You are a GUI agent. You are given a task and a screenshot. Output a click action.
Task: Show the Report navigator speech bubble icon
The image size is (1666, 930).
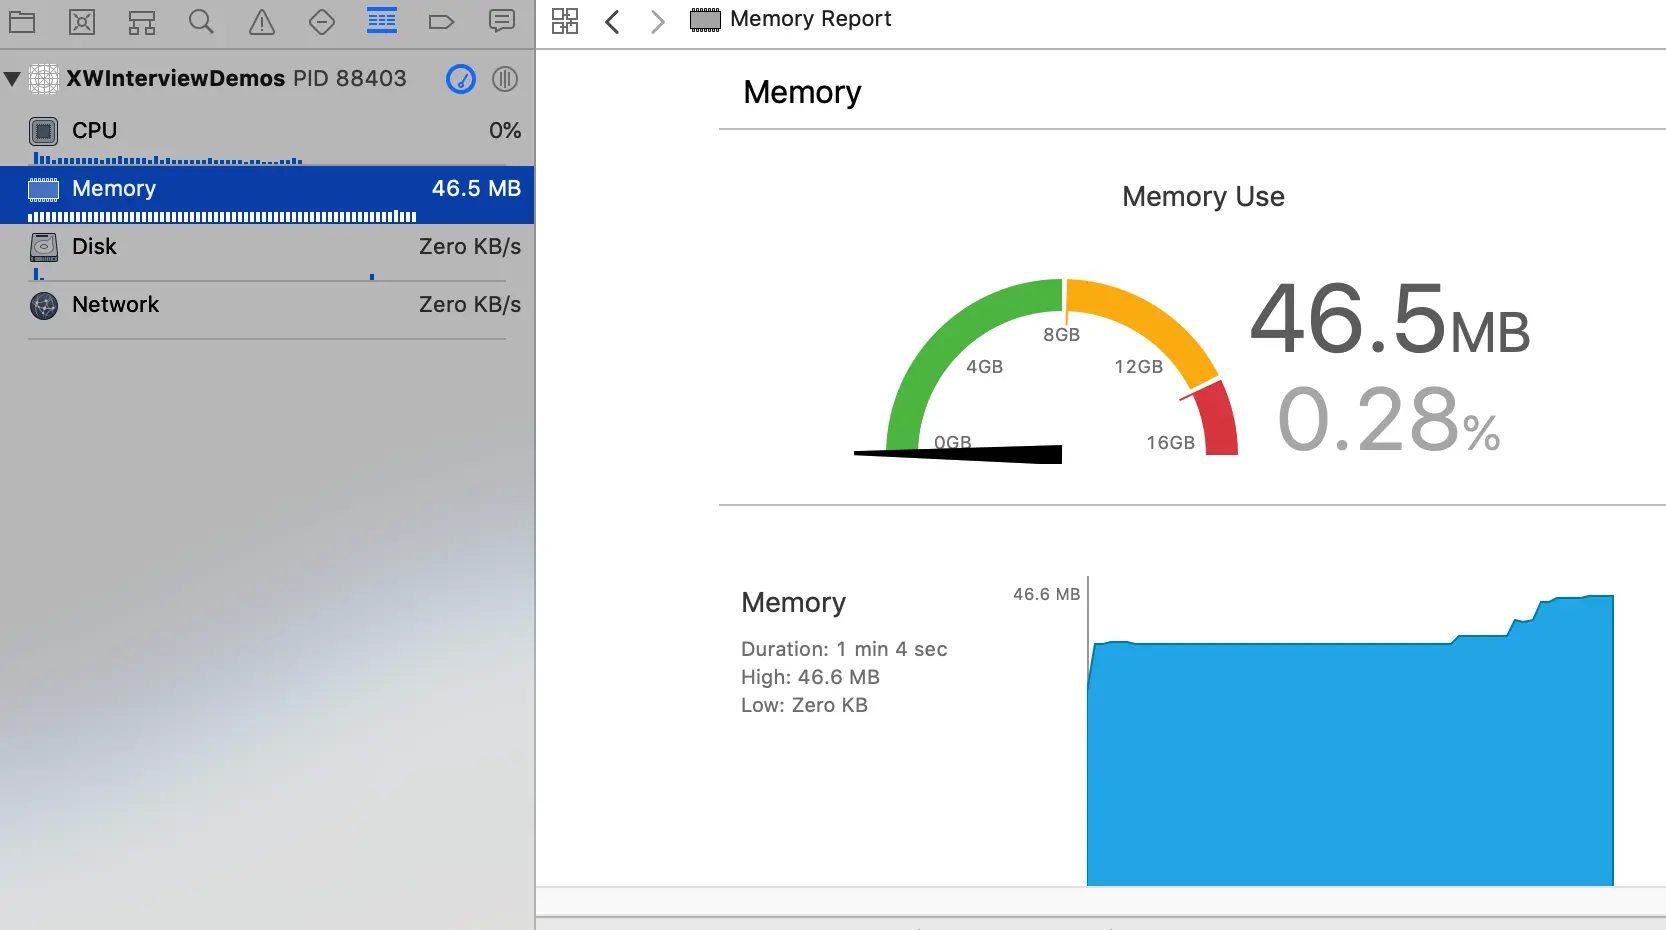[x=502, y=21]
